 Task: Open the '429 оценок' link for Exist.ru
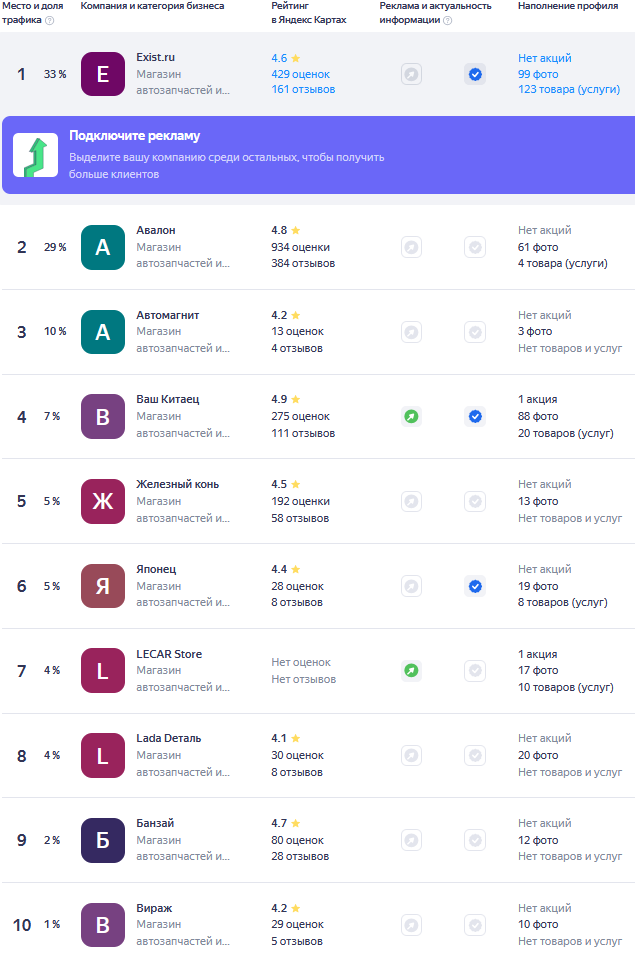click(300, 74)
